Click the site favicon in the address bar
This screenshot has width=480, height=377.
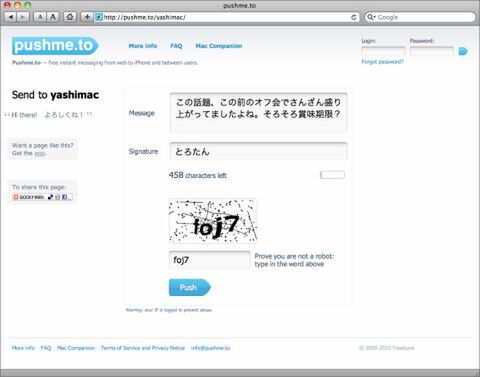coord(99,17)
